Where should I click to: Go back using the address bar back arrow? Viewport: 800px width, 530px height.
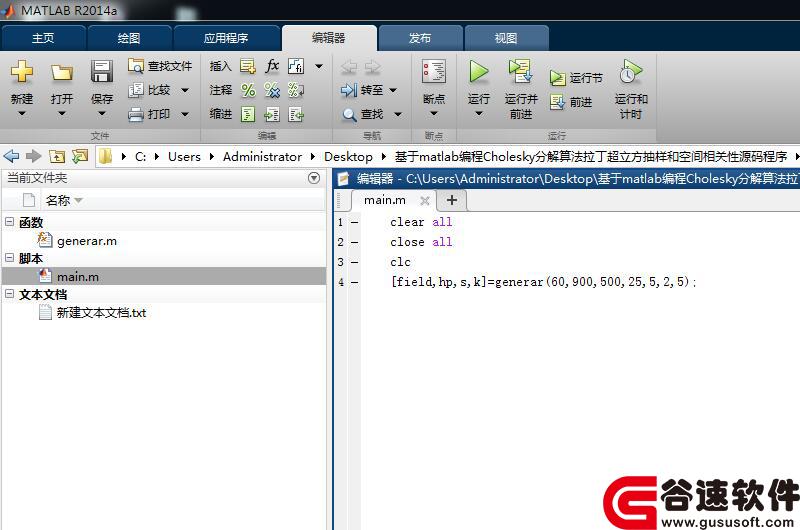tap(12, 156)
